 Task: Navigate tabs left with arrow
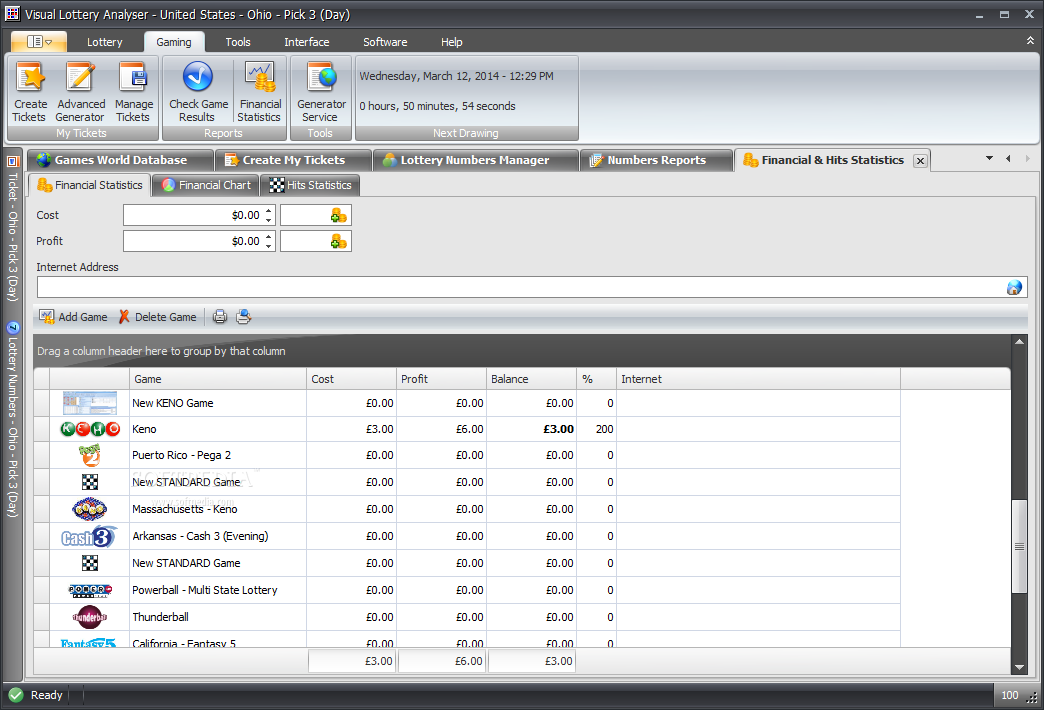click(x=1009, y=159)
